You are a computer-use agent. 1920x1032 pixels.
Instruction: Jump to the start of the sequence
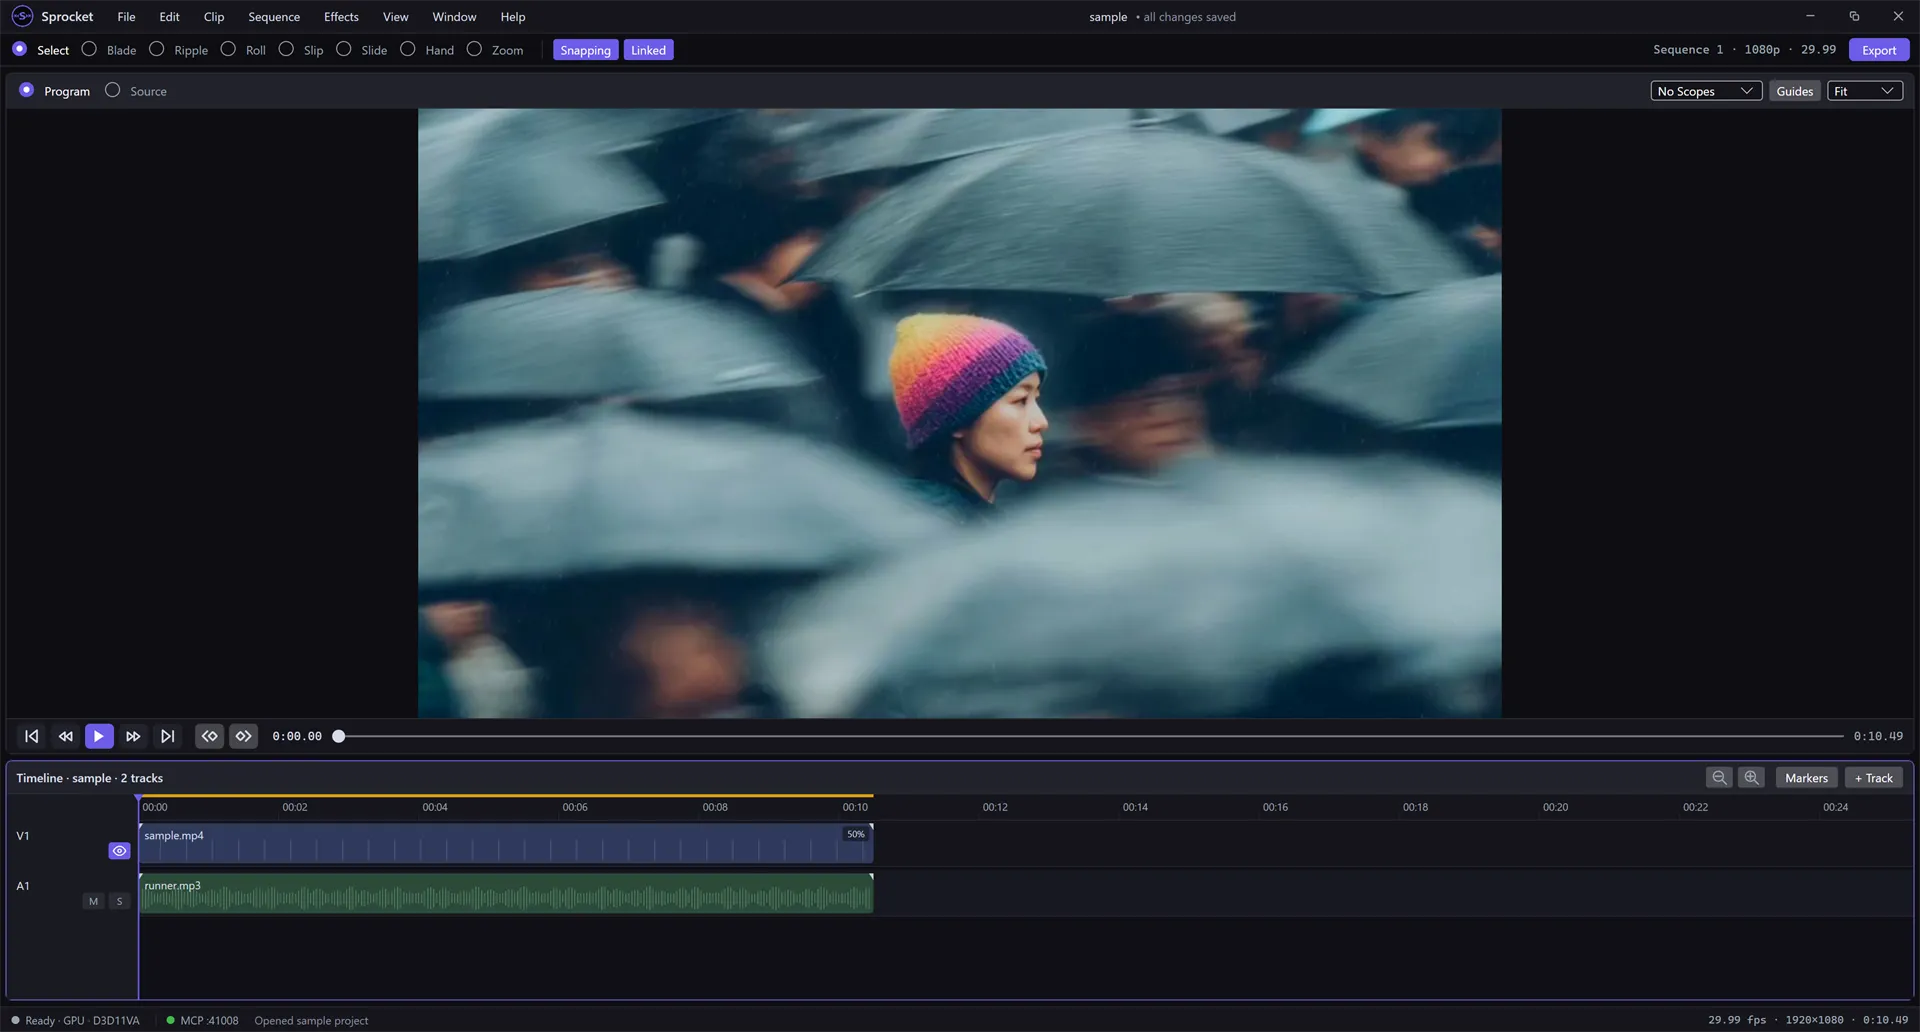[x=32, y=736]
